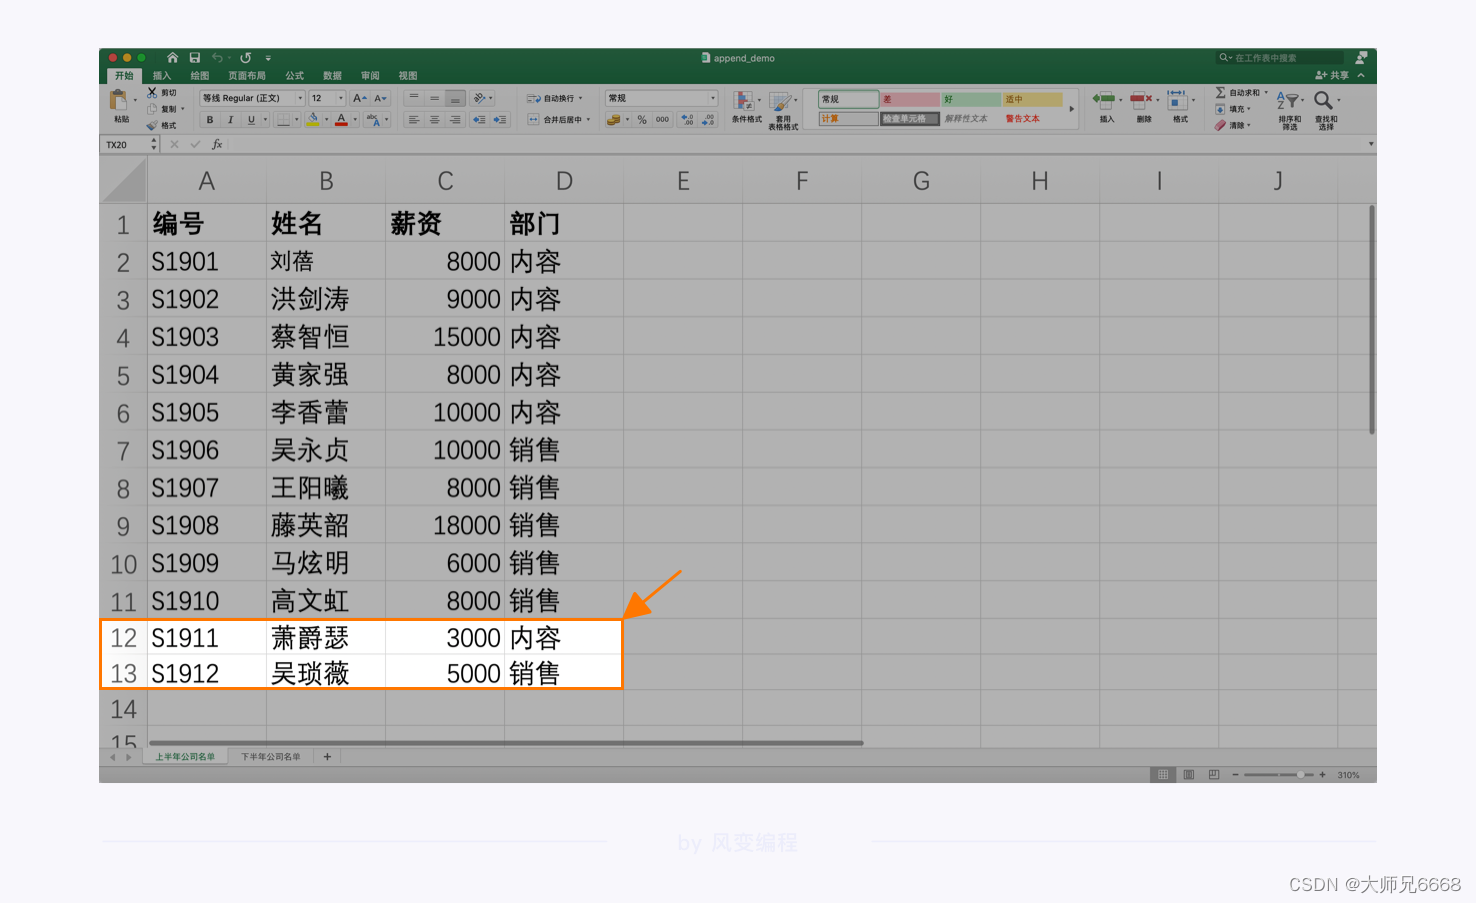This screenshot has width=1476, height=903.
Task: Apply the 差 red cell style
Action: tap(910, 99)
